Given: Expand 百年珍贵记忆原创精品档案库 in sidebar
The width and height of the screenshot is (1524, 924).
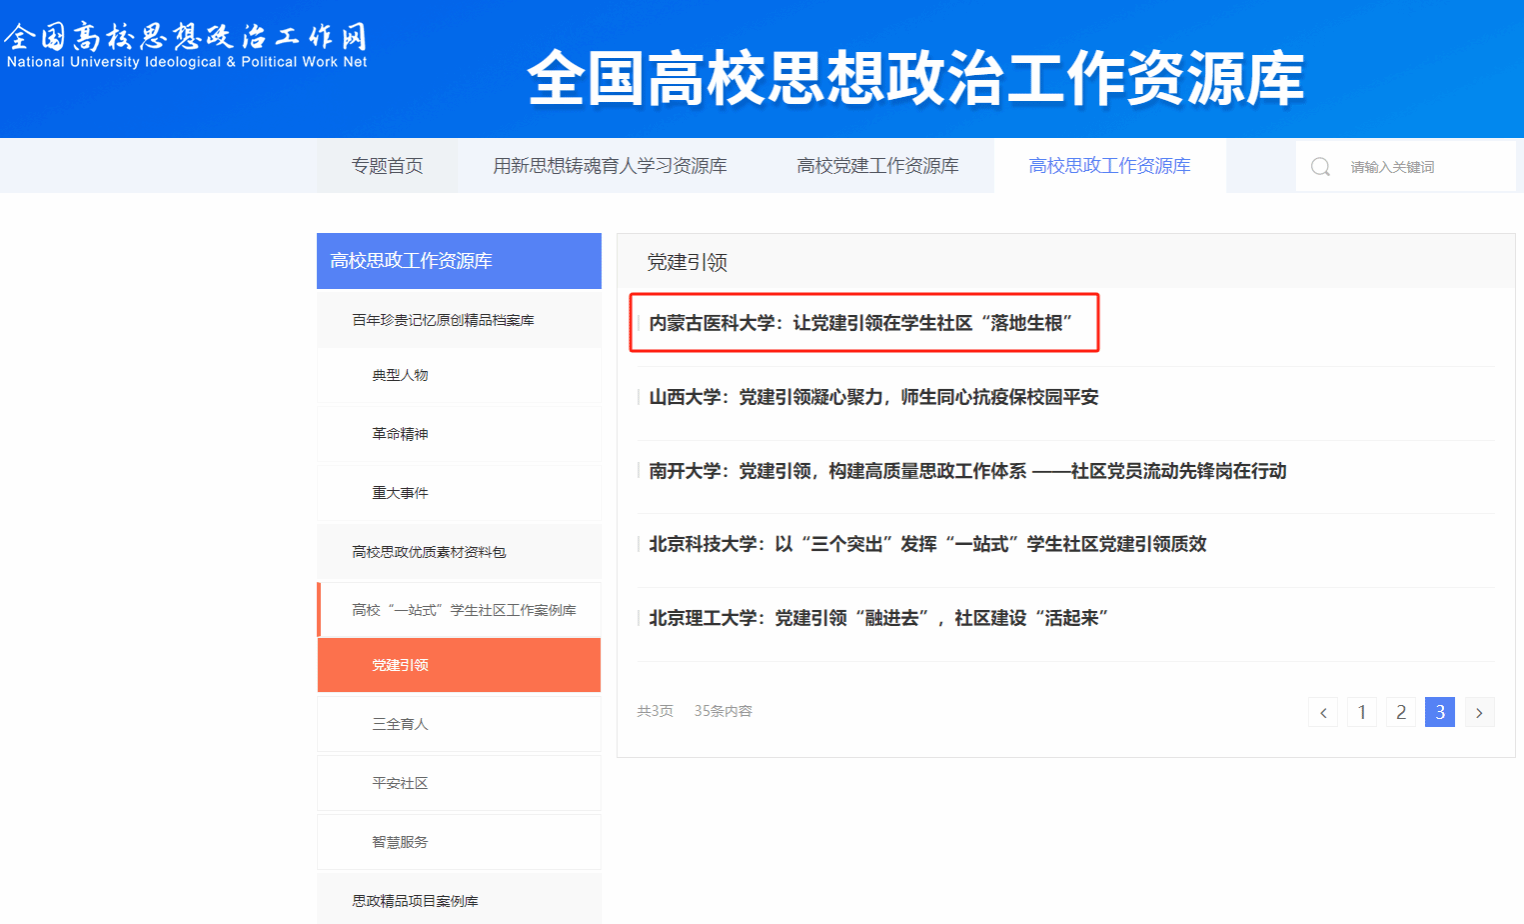Looking at the screenshot, I should pyautogui.click(x=443, y=320).
